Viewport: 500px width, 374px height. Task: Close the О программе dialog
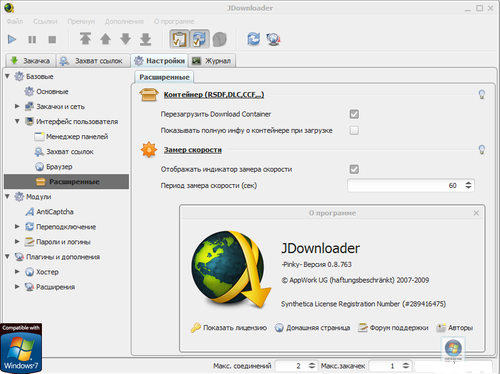pos(476,213)
